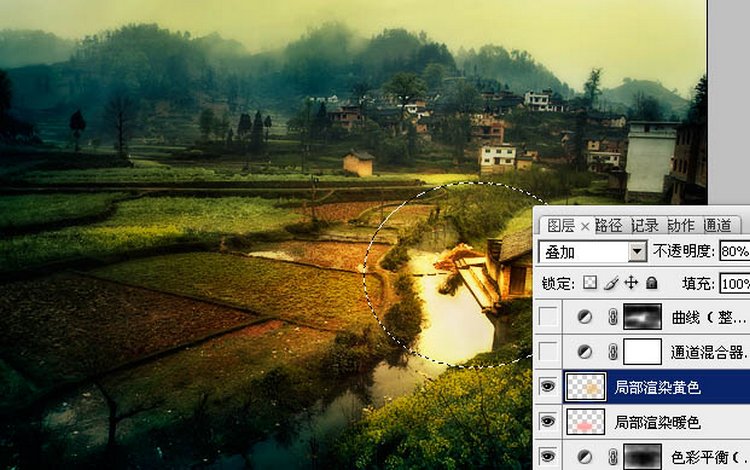Hide the 局部渲染暖色 layer
The image size is (750, 470).
(x=548, y=422)
